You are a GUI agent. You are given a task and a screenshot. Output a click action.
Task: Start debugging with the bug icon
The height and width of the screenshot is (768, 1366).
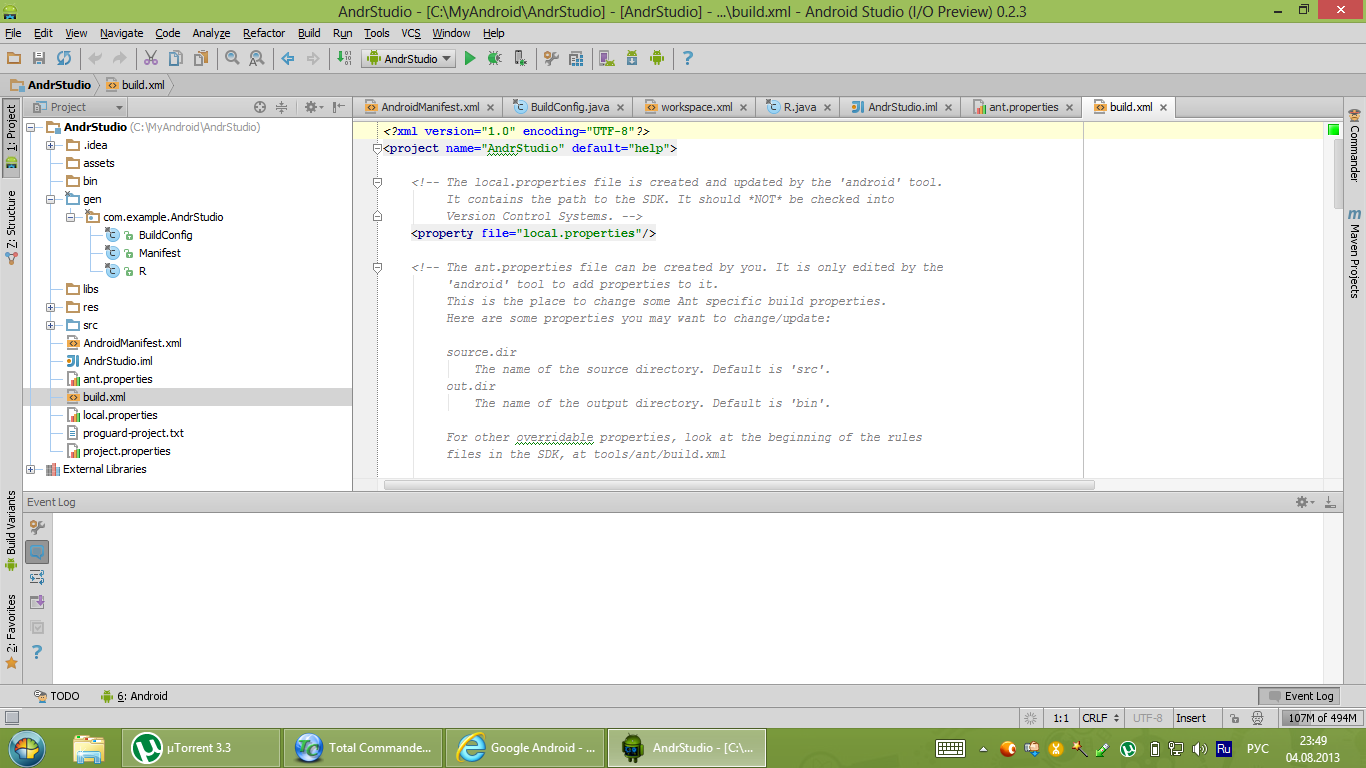coord(494,59)
